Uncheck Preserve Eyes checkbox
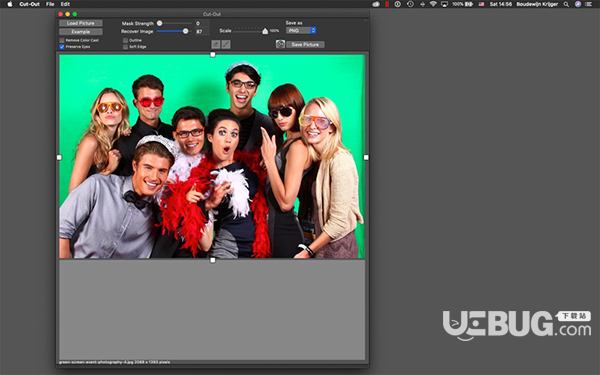This screenshot has width=600, height=375. [62, 47]
